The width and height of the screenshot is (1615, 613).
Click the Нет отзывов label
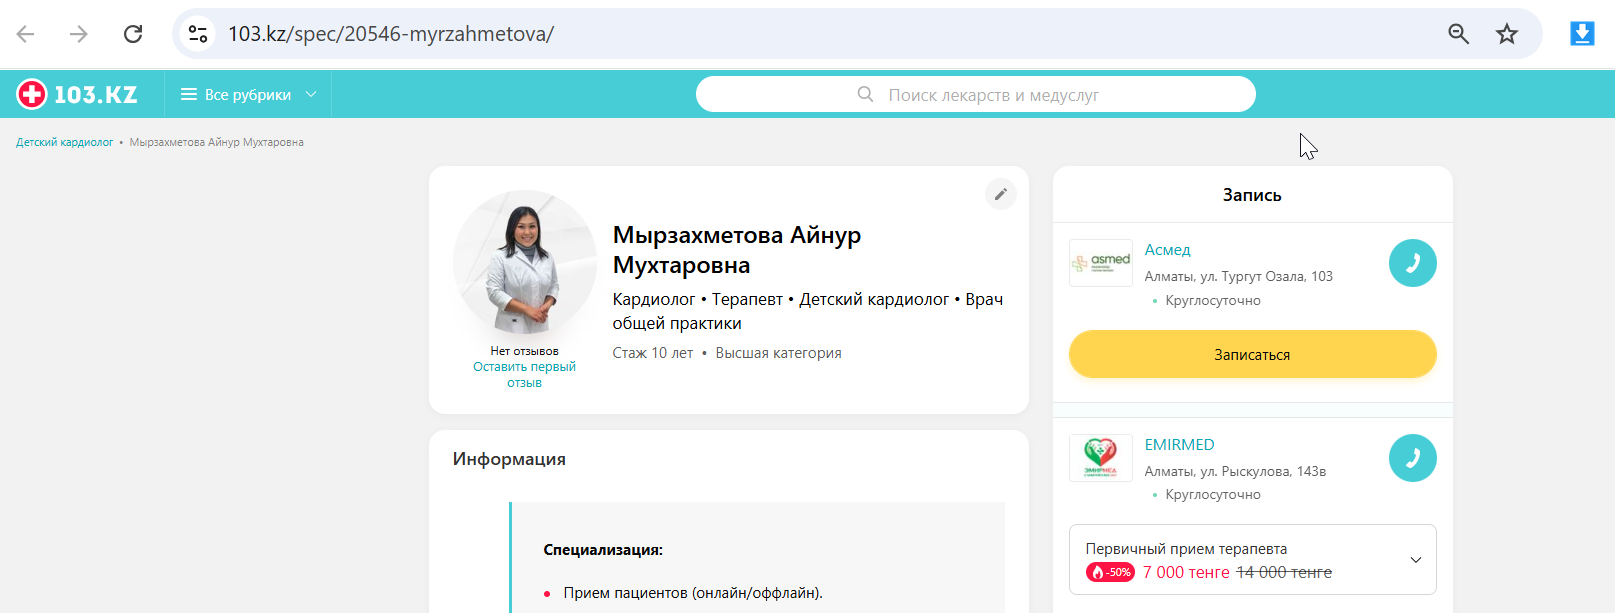click(x=524, y=351)
